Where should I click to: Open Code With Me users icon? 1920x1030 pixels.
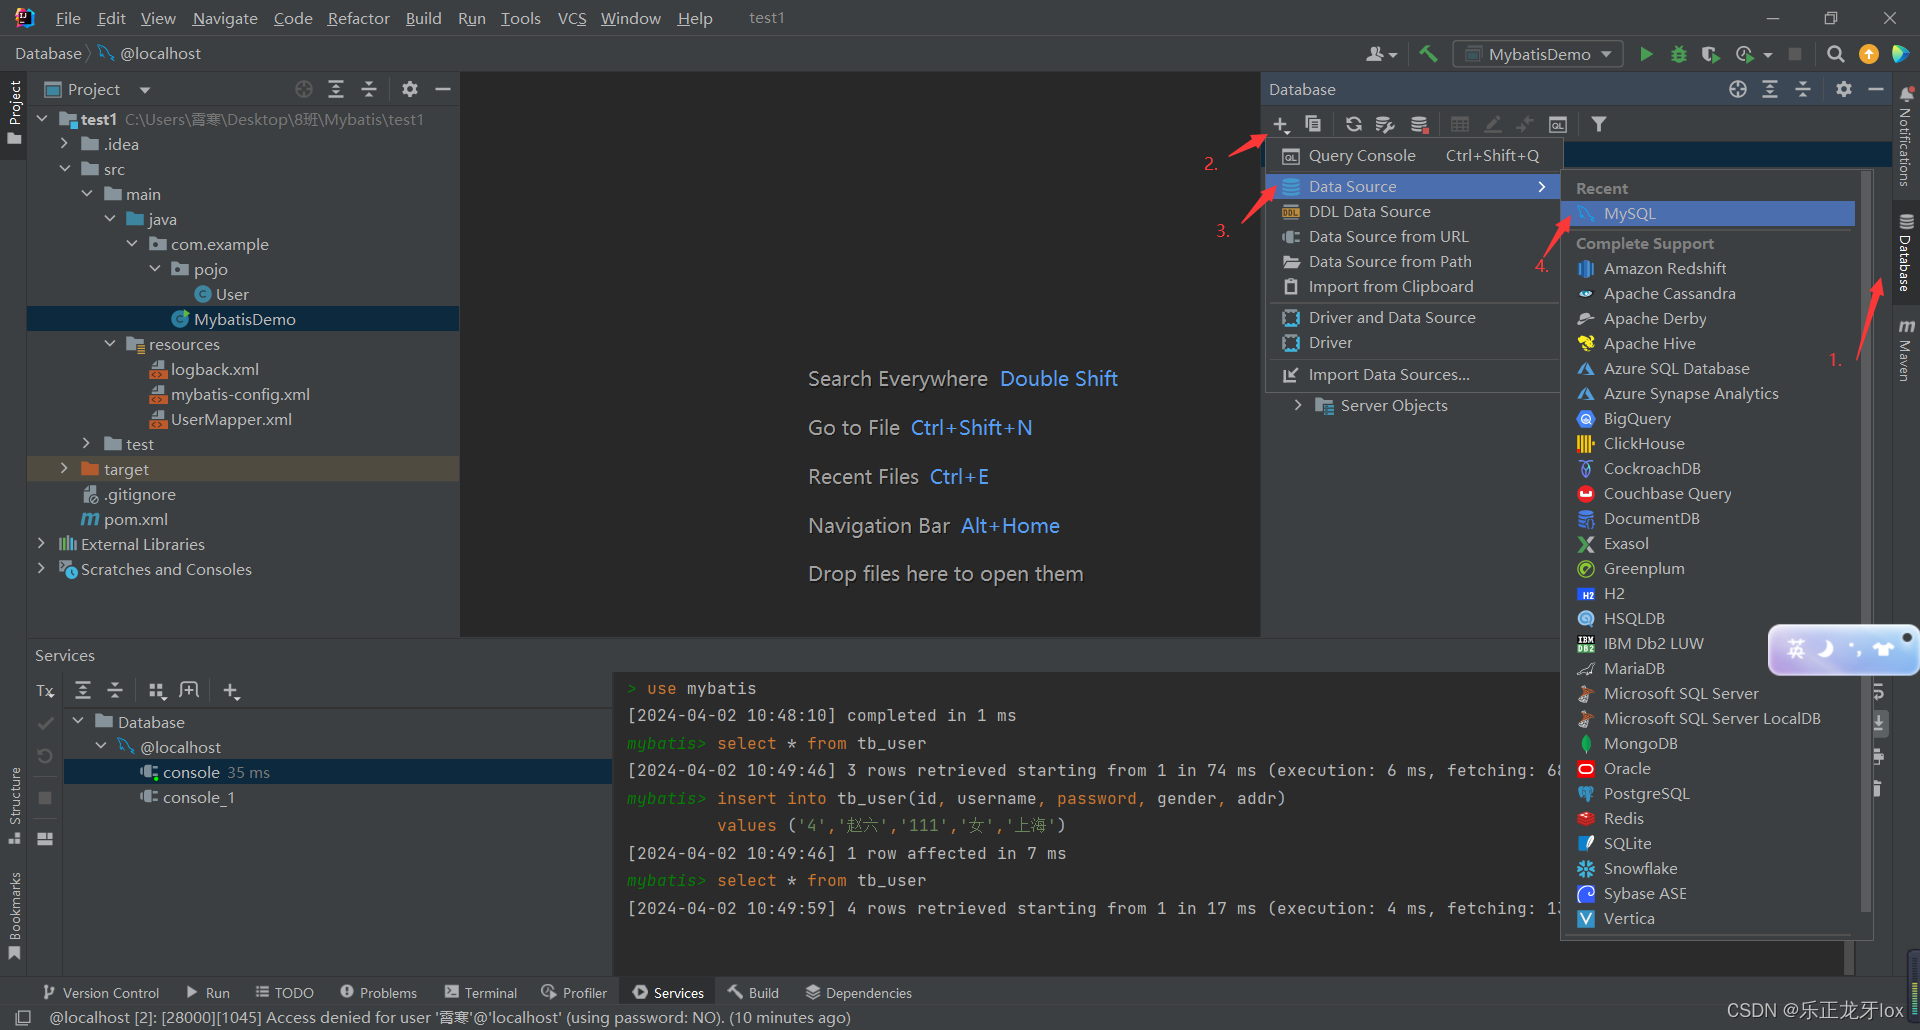pos(1381,54)
